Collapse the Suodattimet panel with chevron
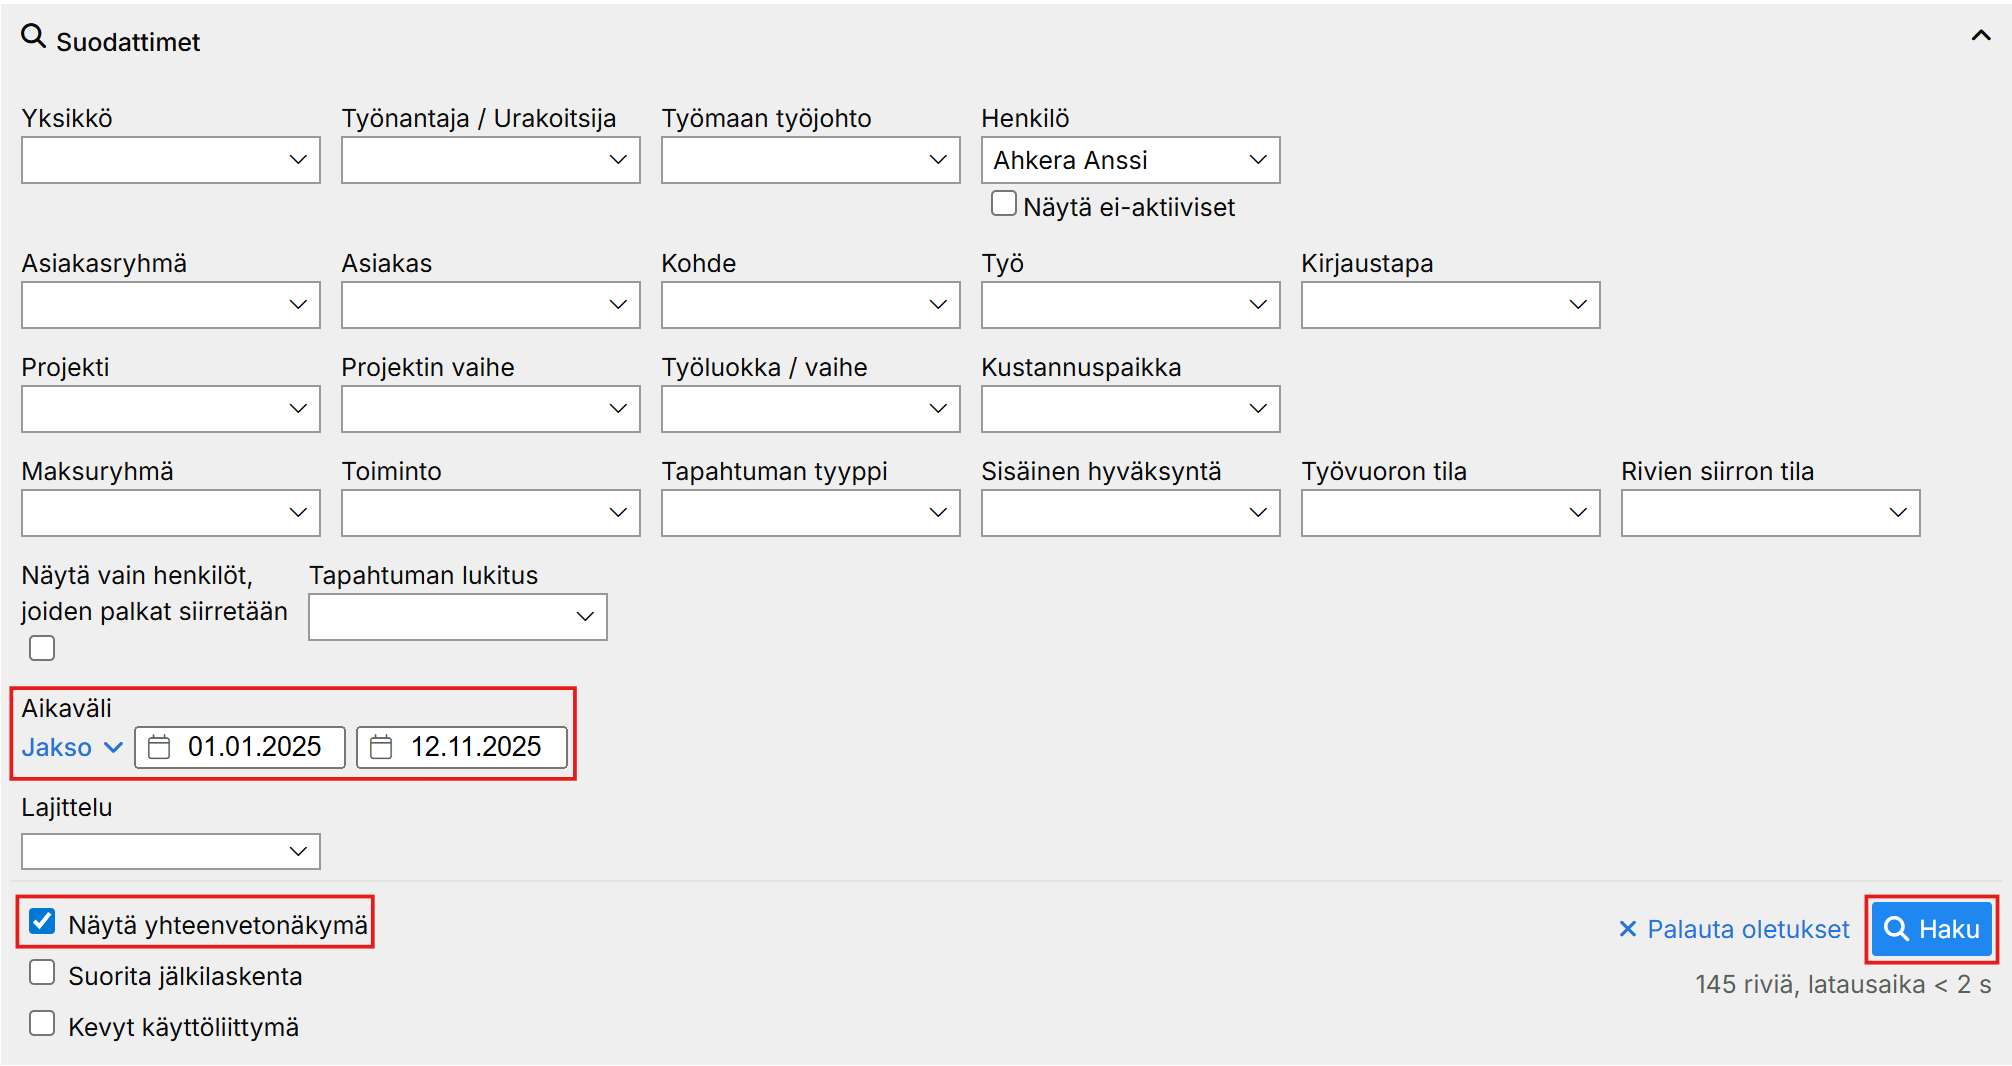Image resolution: width=2012 pixels, height=1066 pixels. [x=1980, y=37]
